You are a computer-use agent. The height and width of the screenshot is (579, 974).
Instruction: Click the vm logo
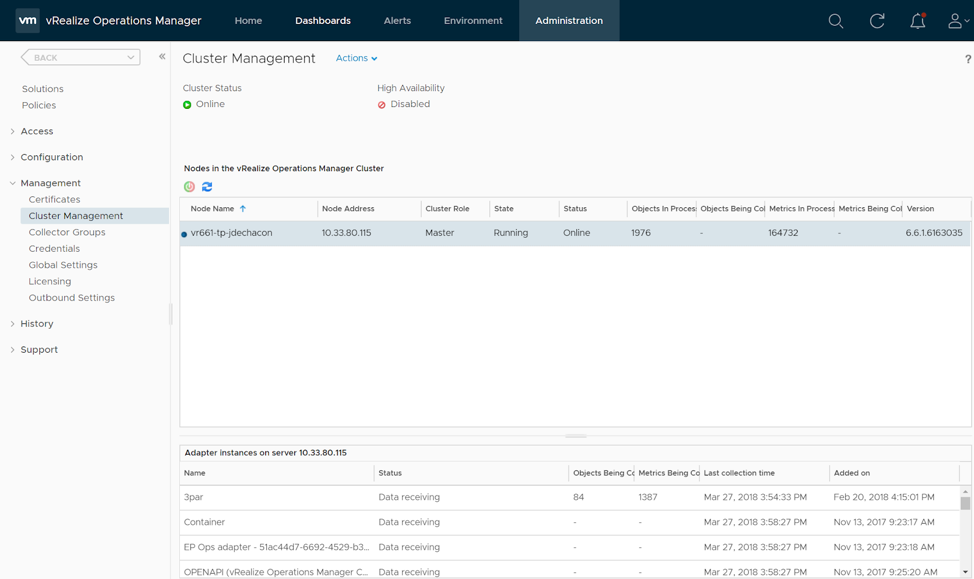[x=27, y=20]
